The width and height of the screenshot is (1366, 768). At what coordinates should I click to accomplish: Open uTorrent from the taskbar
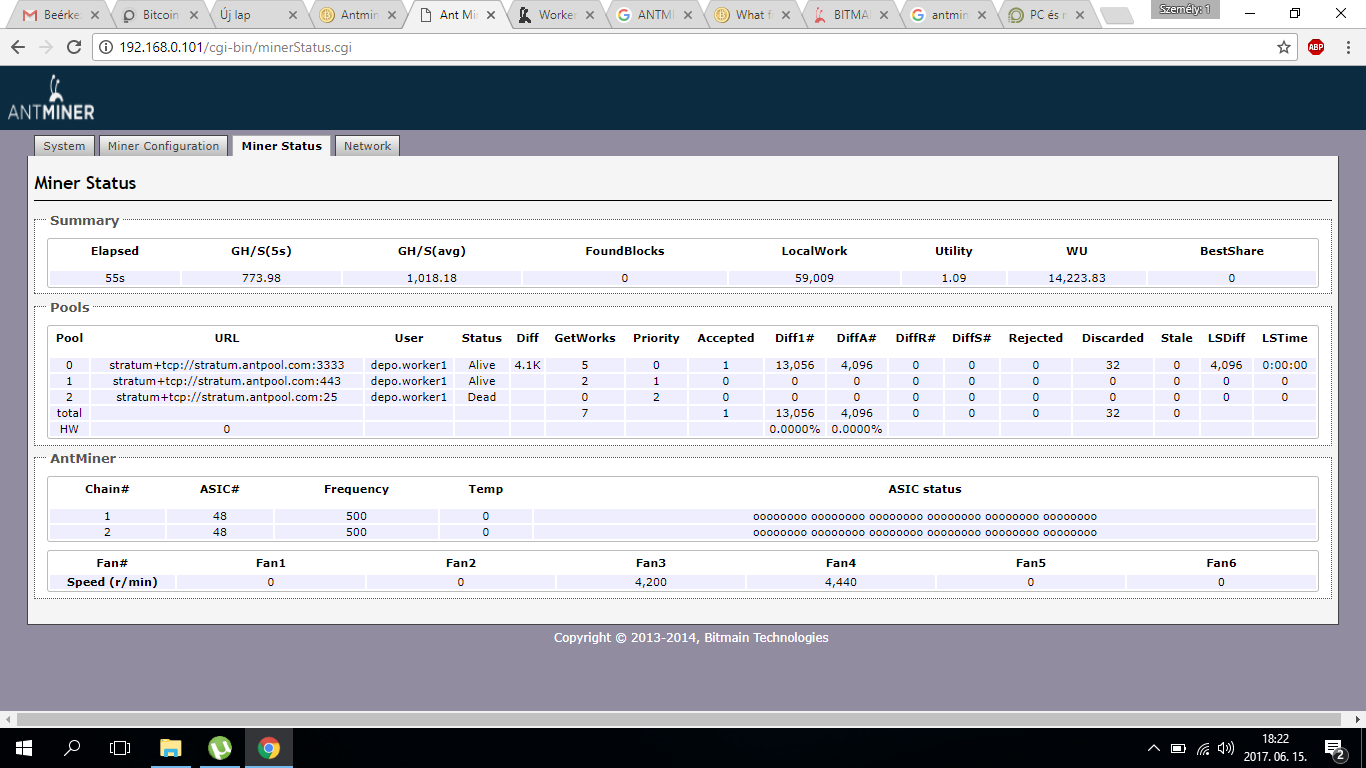[x=220, y=747]
